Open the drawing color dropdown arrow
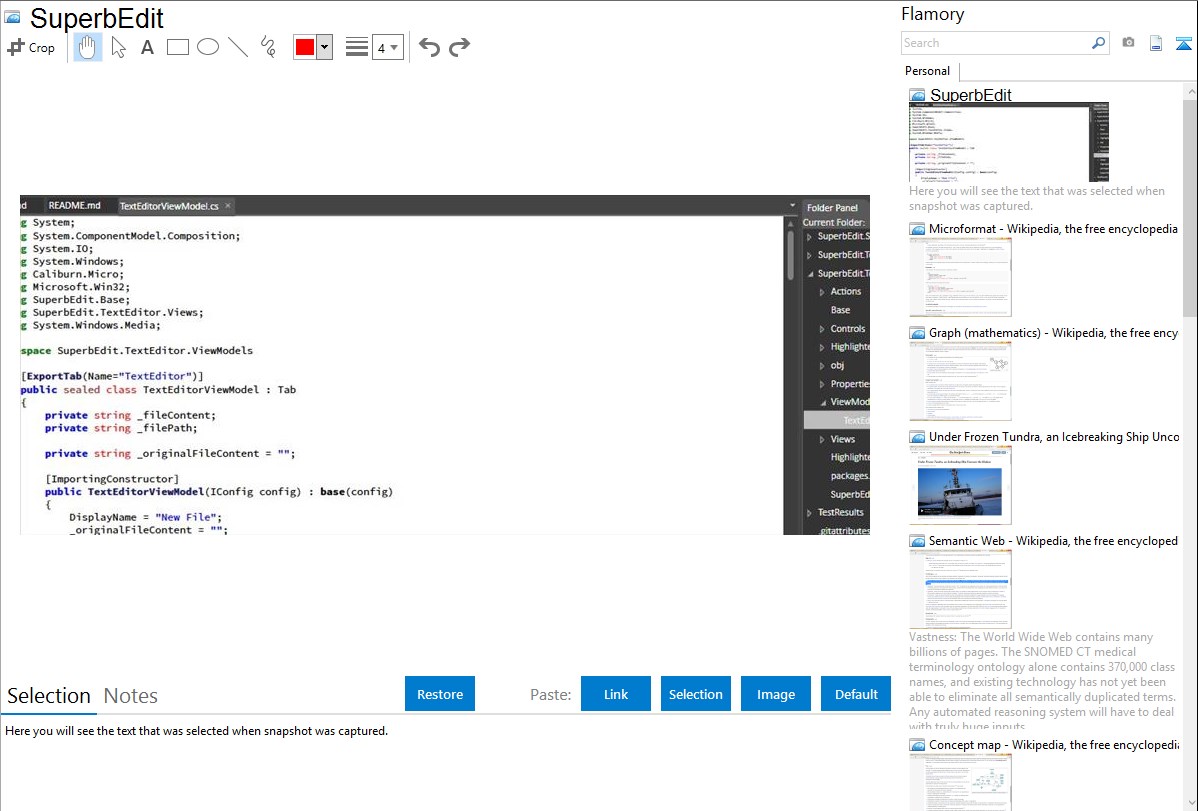Screen dimensions: 1198x811 (325, 47)
